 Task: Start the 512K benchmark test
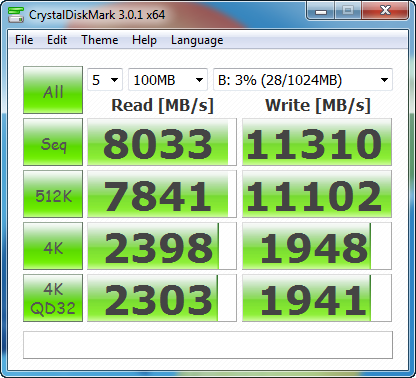[x=53, y=194]
